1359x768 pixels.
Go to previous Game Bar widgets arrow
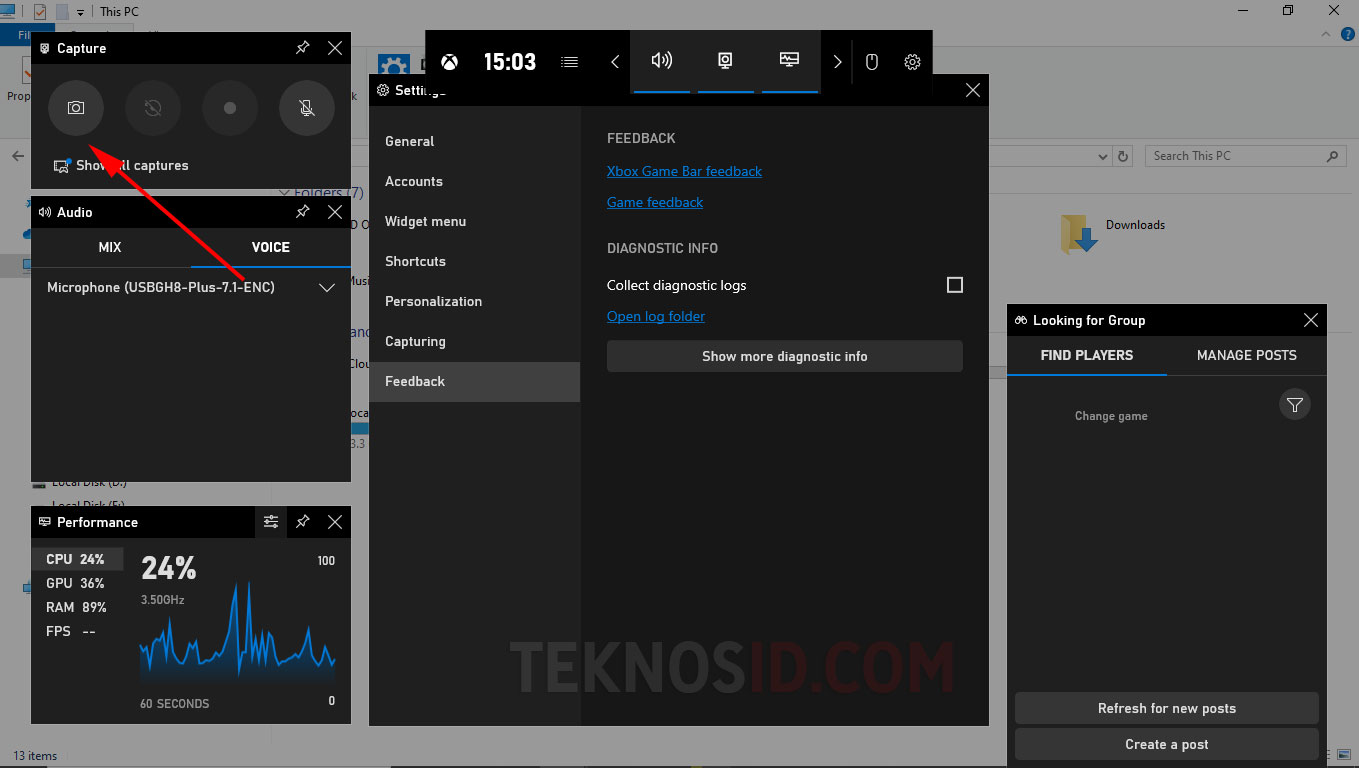(x=615, y=62)
